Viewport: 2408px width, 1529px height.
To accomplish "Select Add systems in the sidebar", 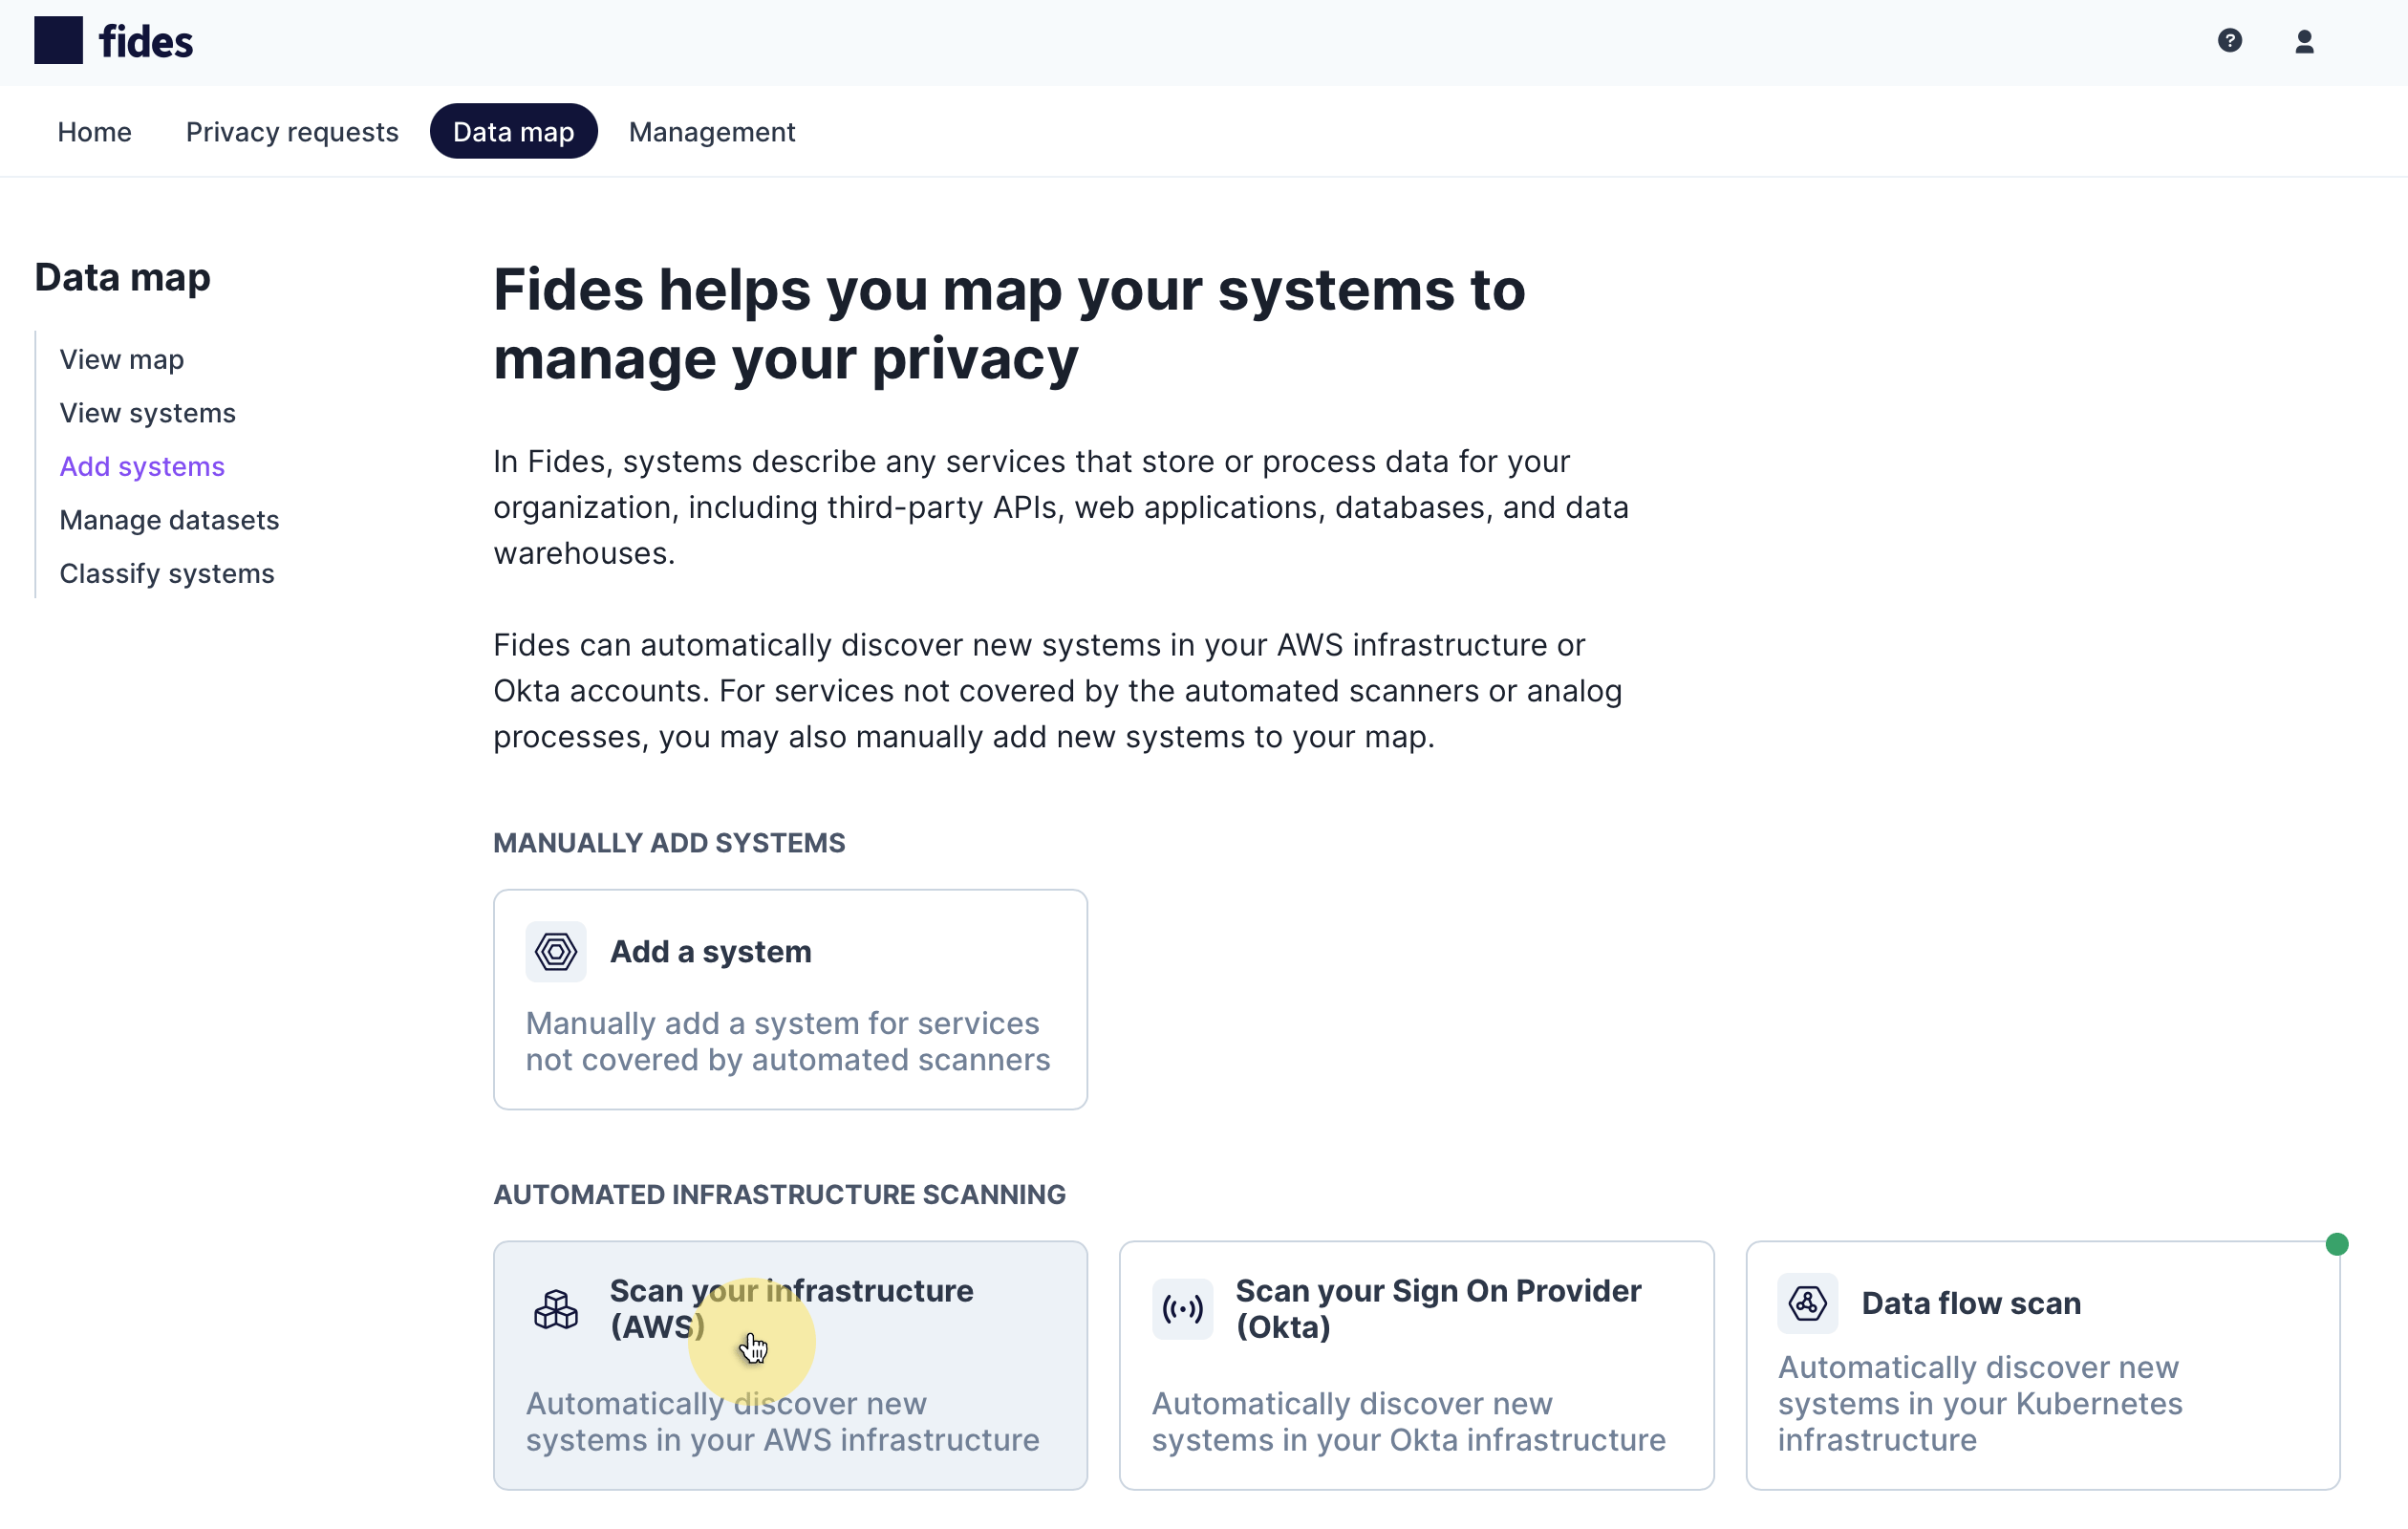I will pyautogui.click(x=142, y=466).
